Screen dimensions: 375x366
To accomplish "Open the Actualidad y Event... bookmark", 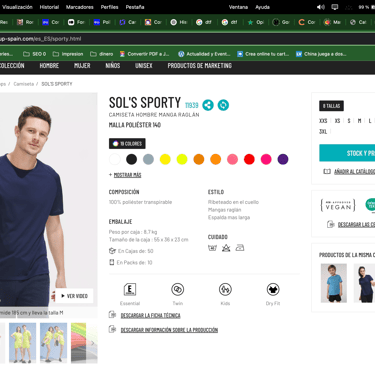I will (x=204, y=54).
